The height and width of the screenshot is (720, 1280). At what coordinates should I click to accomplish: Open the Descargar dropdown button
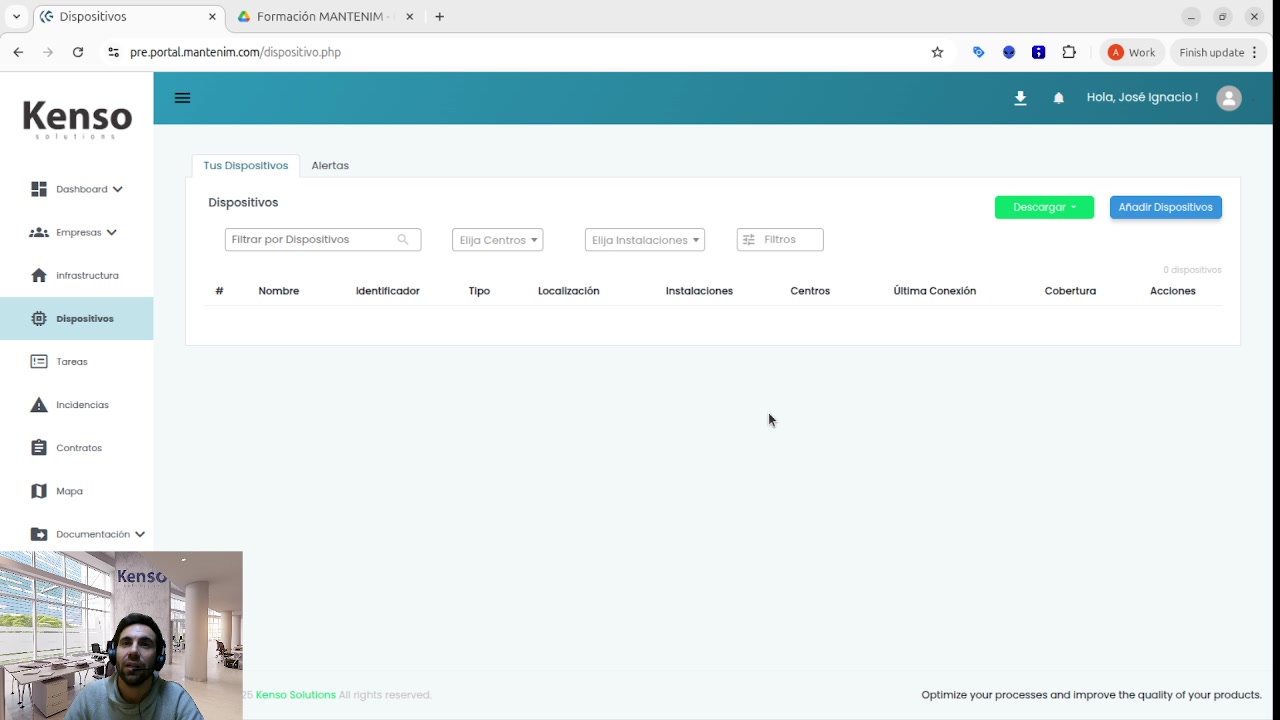pos(1044,207)
